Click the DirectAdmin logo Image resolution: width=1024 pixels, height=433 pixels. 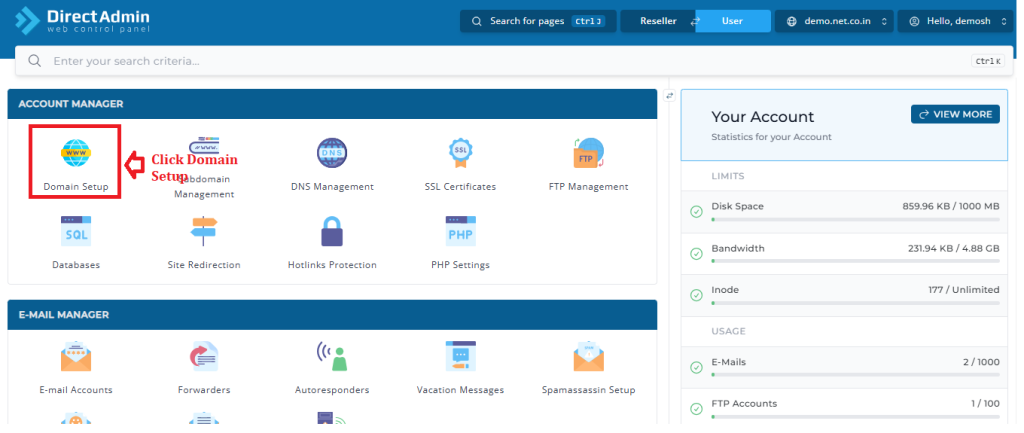click(82, 20)
